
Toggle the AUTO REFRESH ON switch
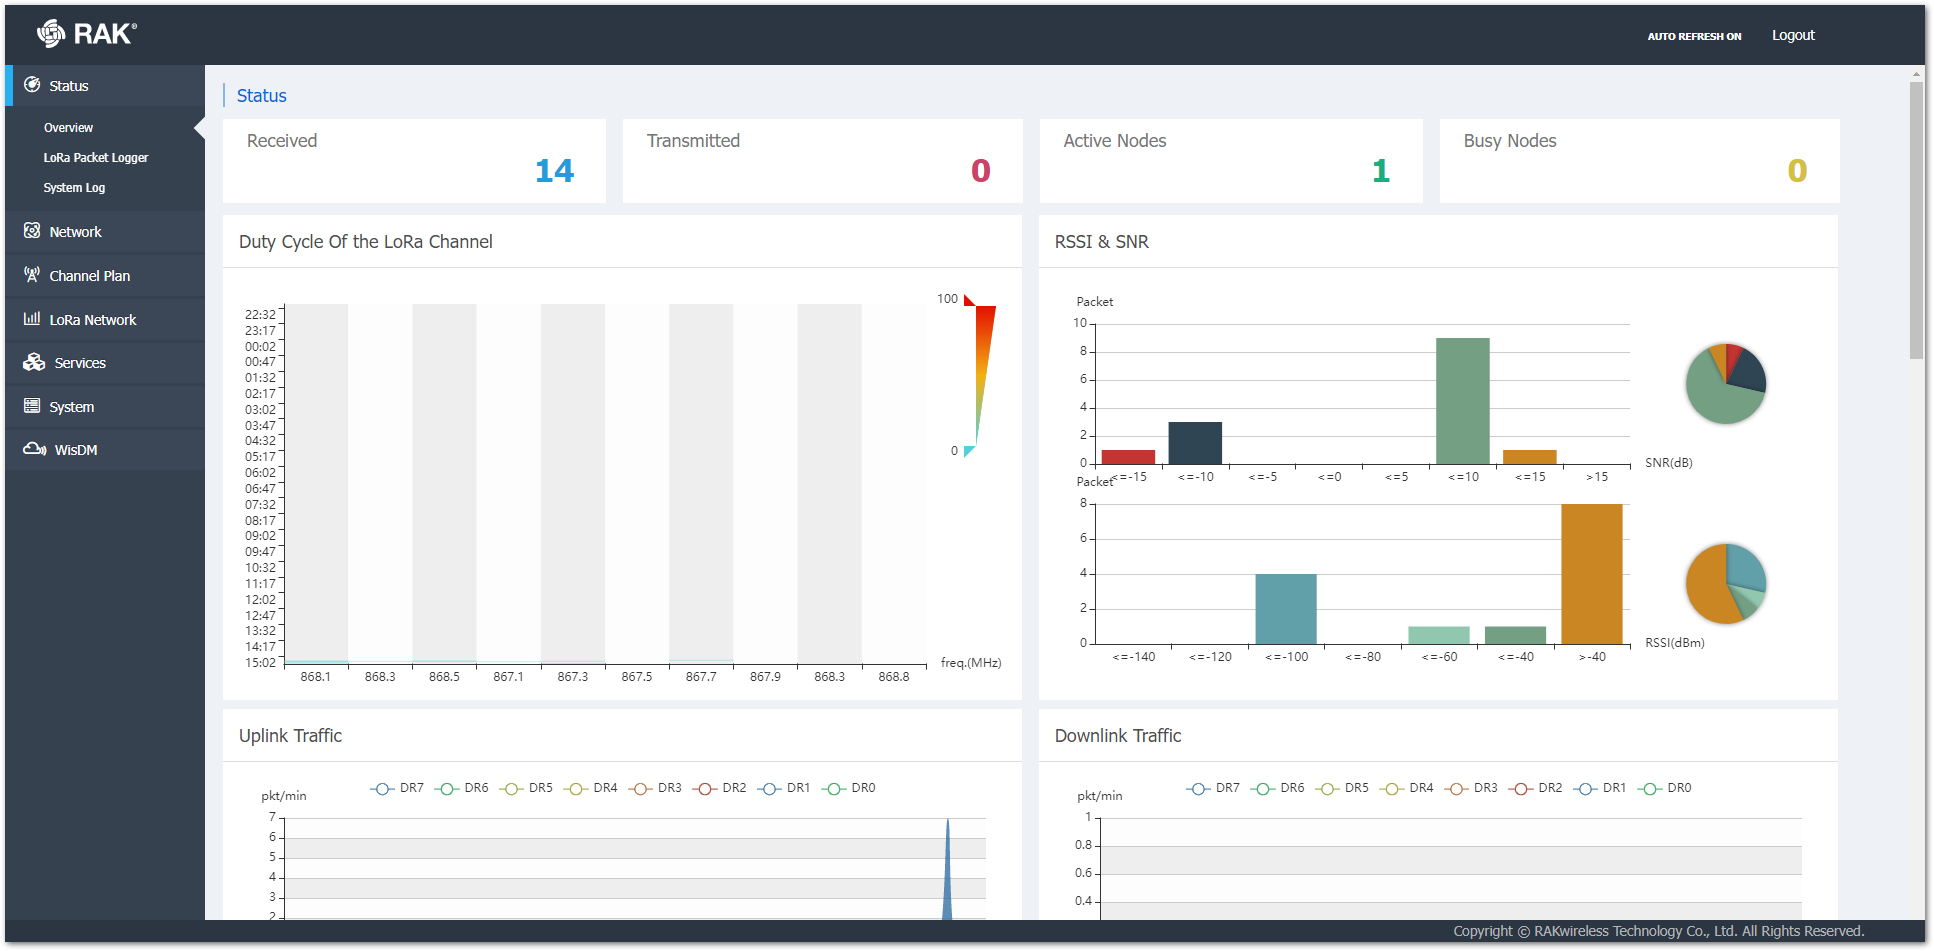tap(1694, 36)
